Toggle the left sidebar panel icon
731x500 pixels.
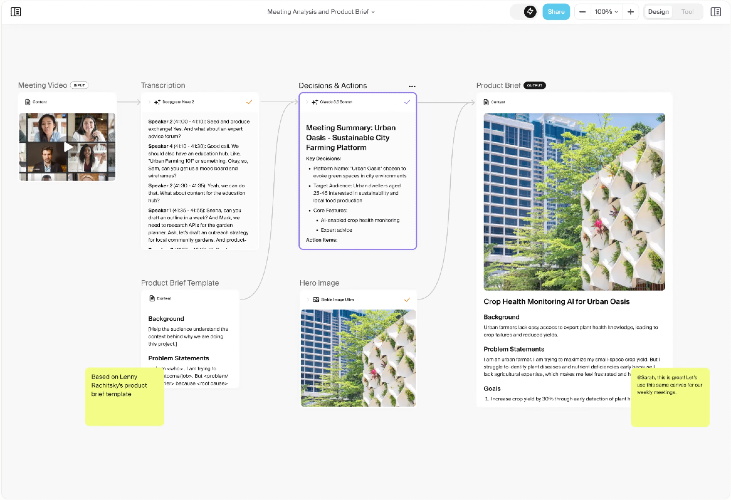pos(16,12)
